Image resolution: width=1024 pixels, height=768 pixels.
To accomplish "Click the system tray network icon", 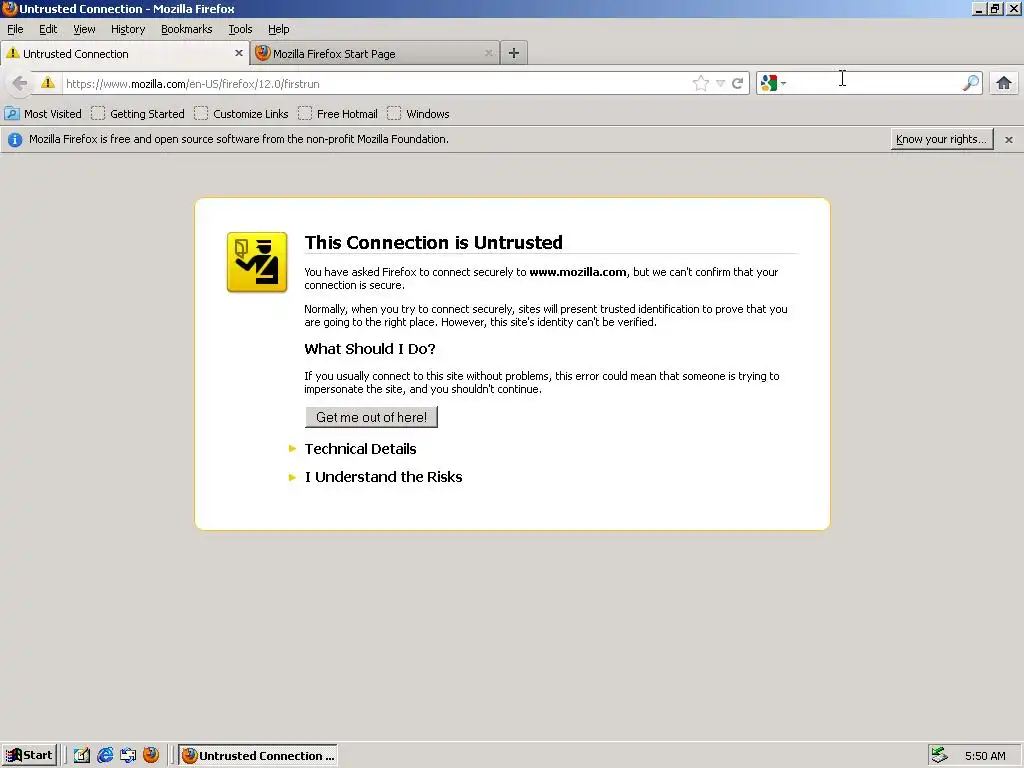I will coord(940,756).
